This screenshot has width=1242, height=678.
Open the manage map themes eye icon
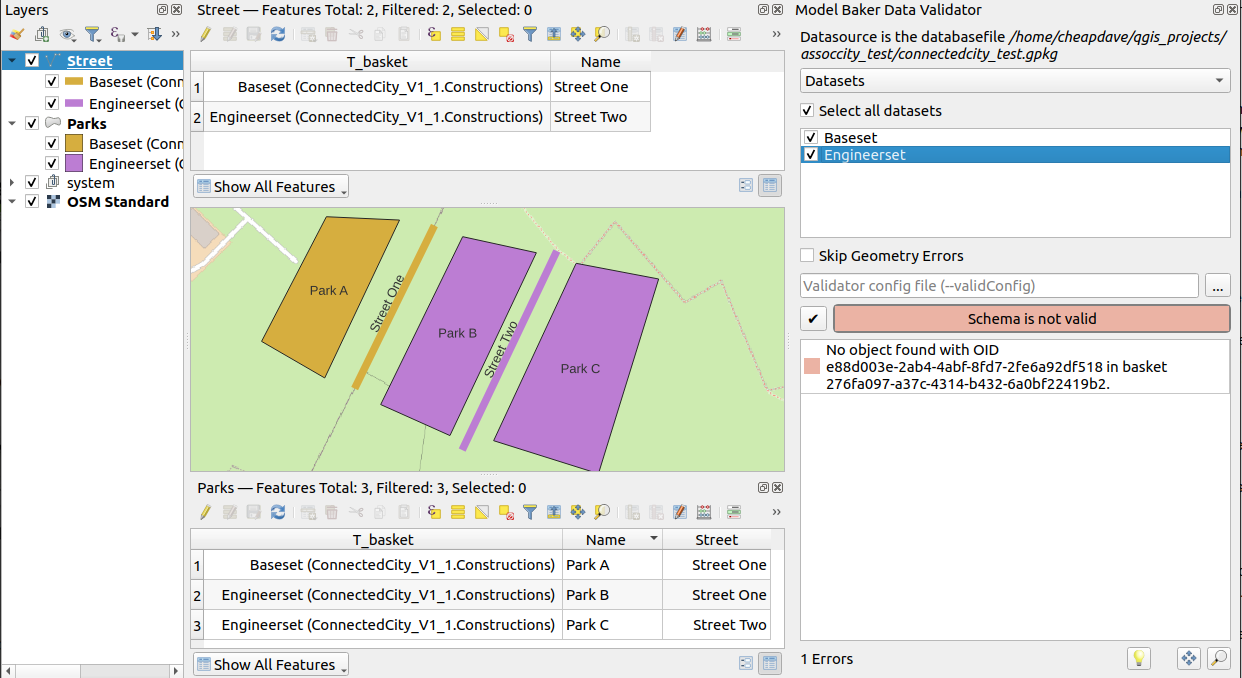[x=67, y=34]
